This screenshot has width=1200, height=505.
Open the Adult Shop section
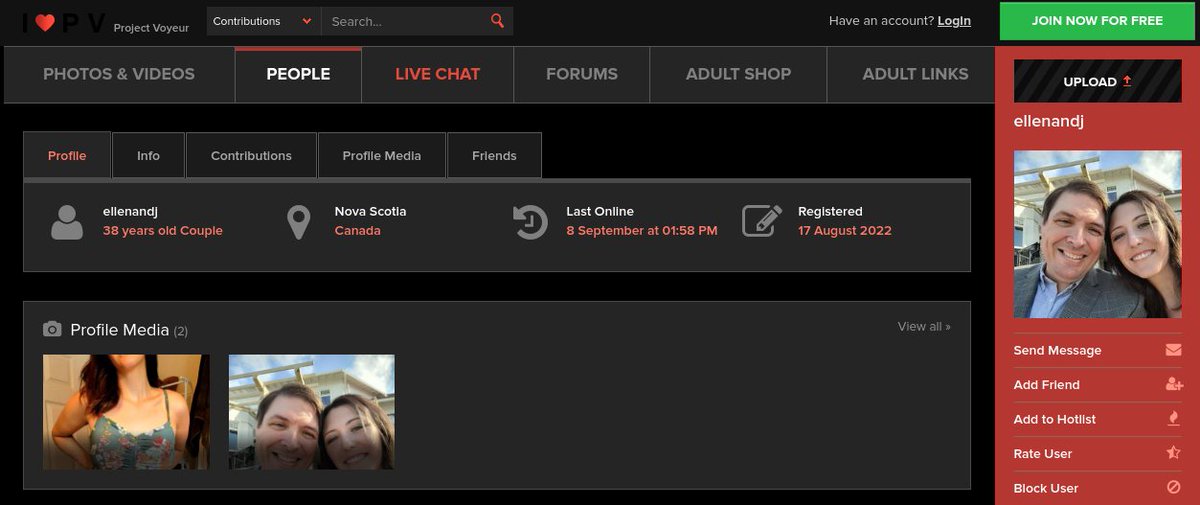tap(738, 74)
